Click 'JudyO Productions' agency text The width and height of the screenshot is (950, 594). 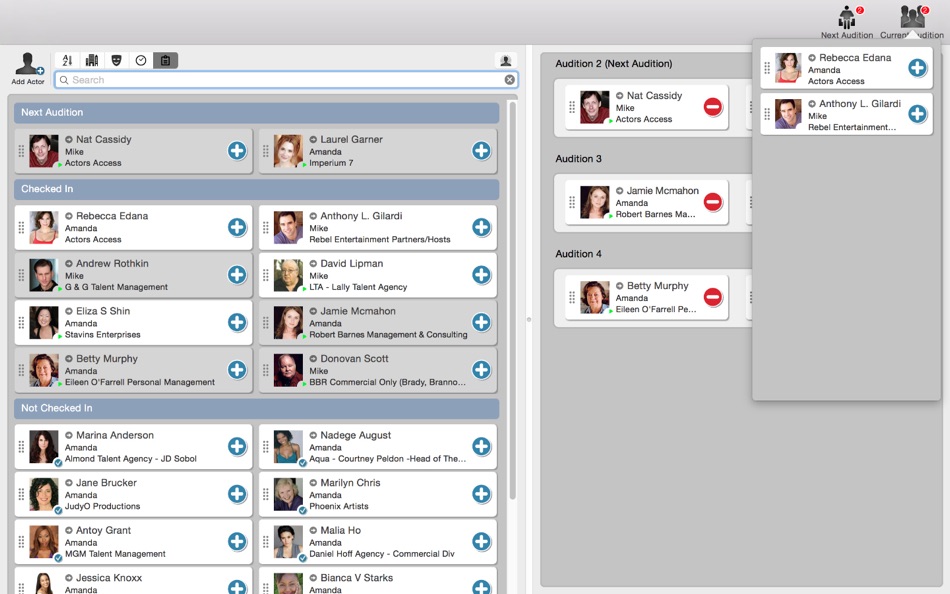coord(102,507)
